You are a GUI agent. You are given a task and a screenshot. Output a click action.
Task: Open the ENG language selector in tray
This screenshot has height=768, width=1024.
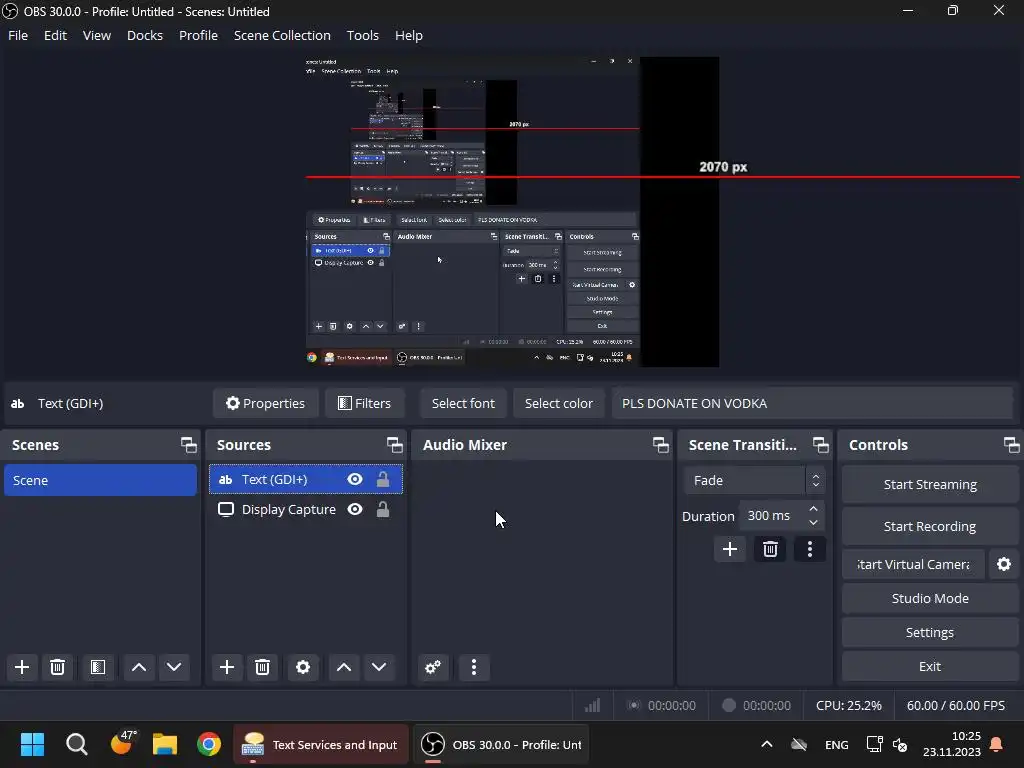(x=837, y=744)
